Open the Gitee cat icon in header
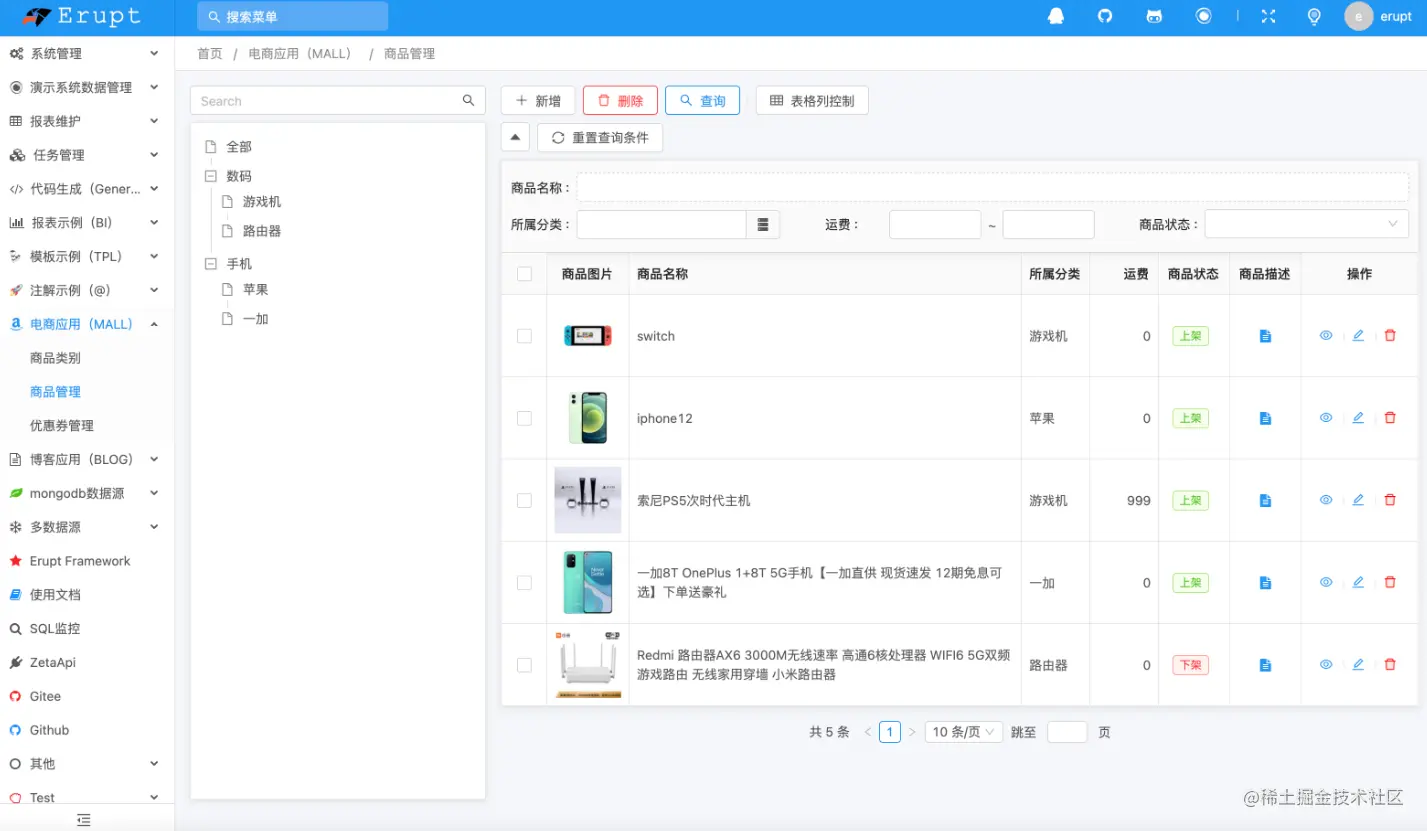 click(1154, 16)
